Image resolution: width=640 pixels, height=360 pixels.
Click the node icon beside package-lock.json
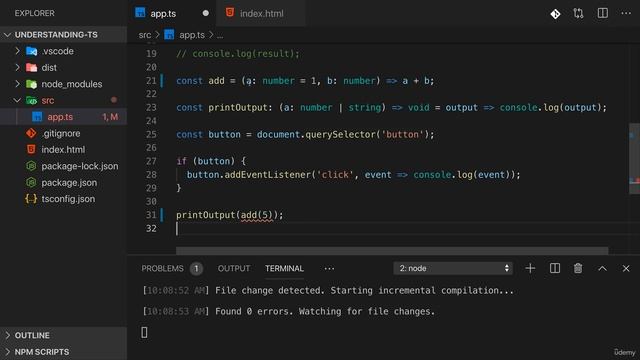pyautogui.click(x=31, y=166)
